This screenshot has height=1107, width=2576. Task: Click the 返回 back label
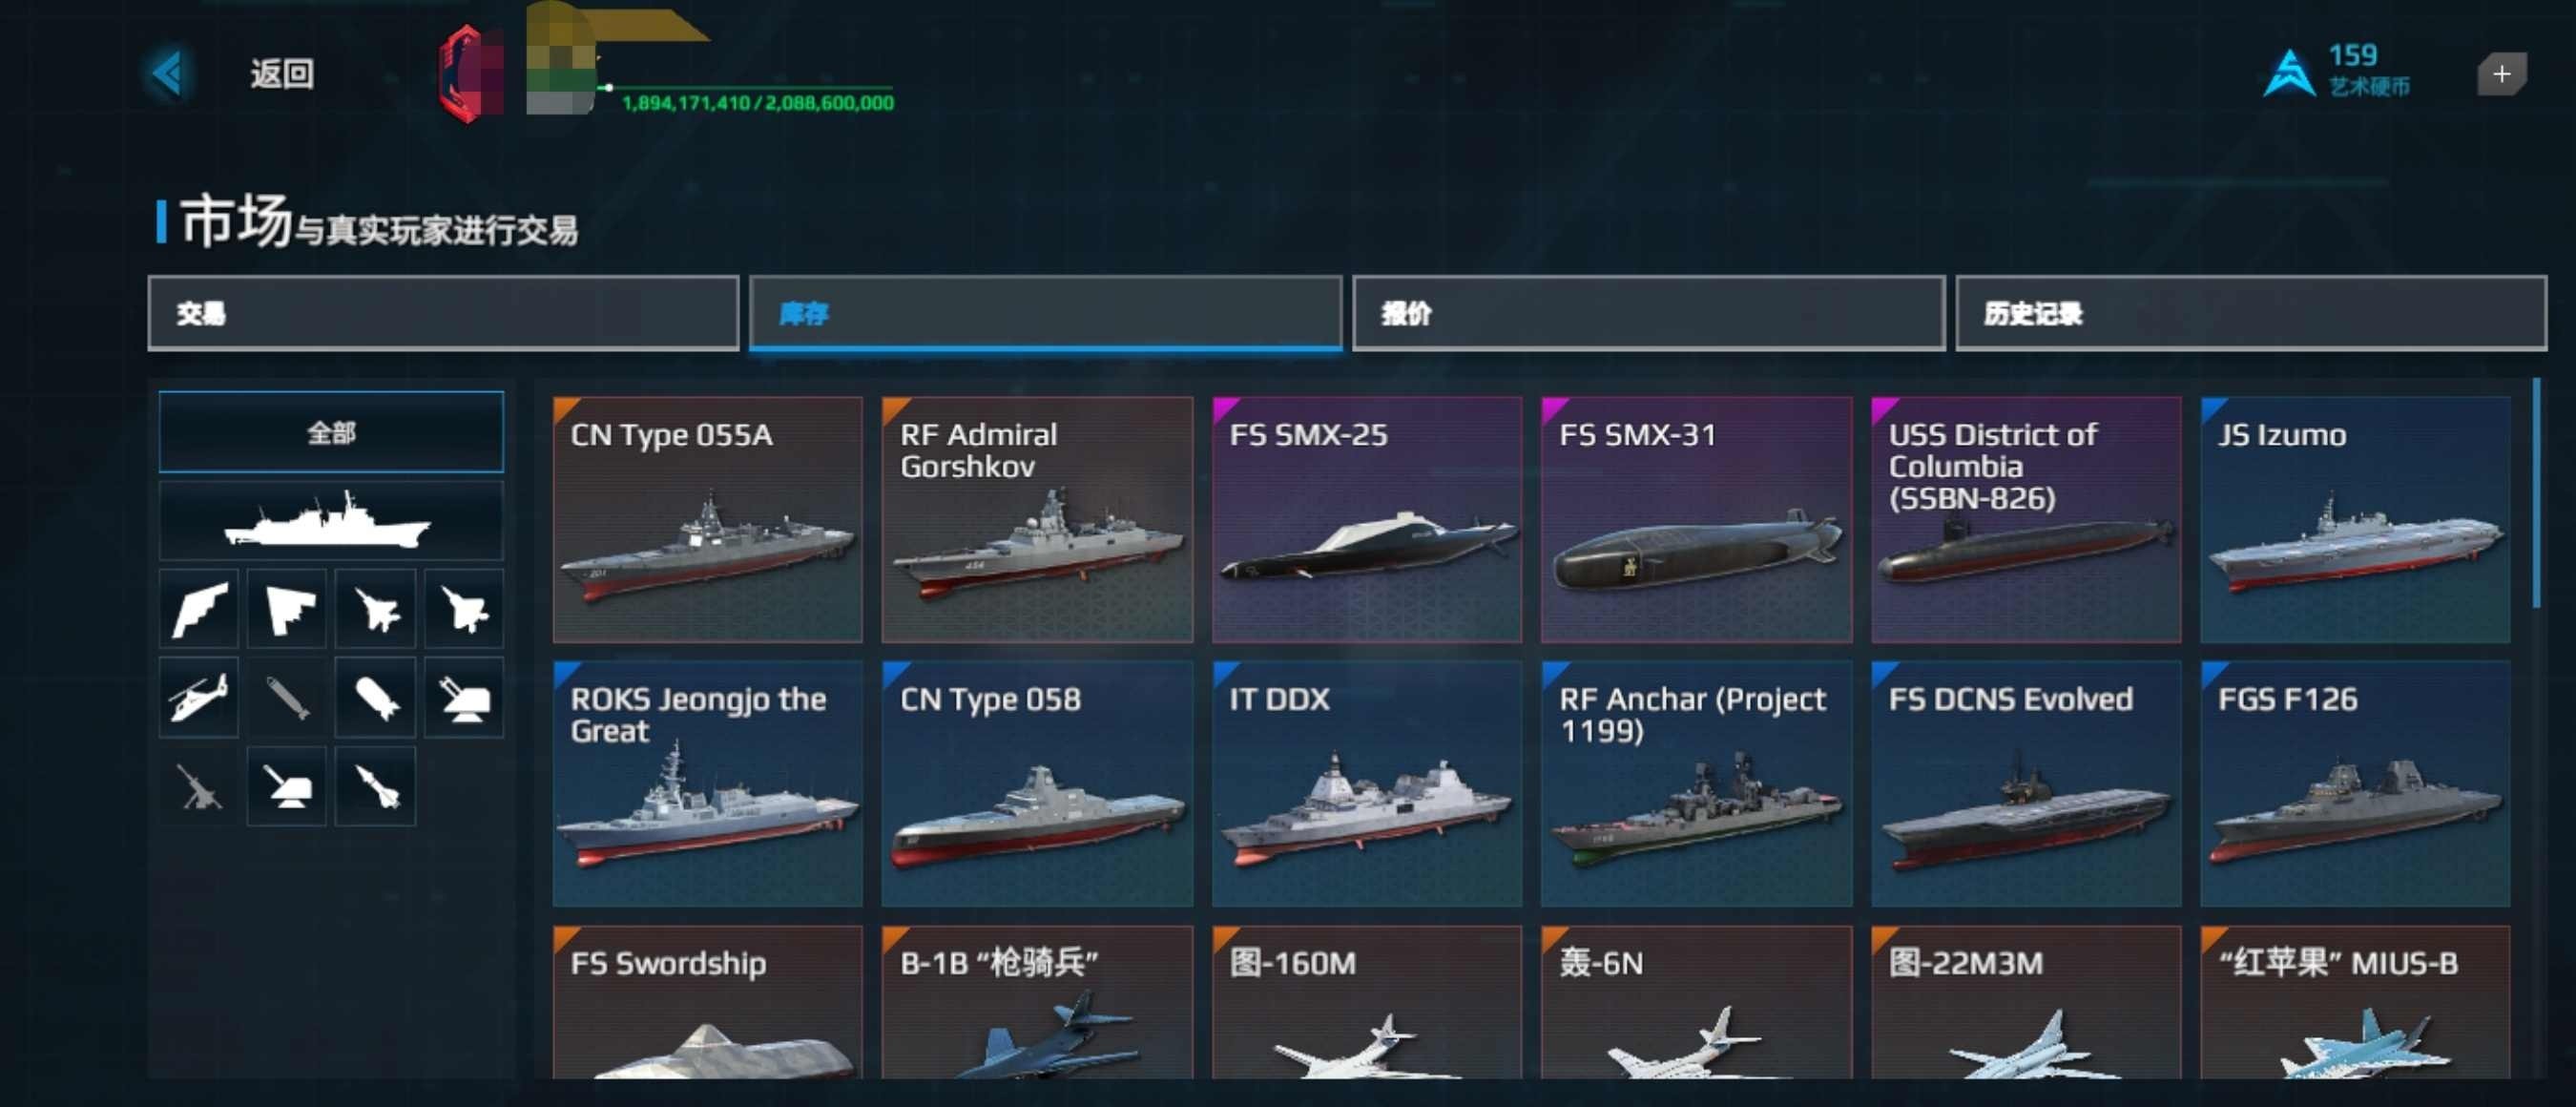coord(282,73)
